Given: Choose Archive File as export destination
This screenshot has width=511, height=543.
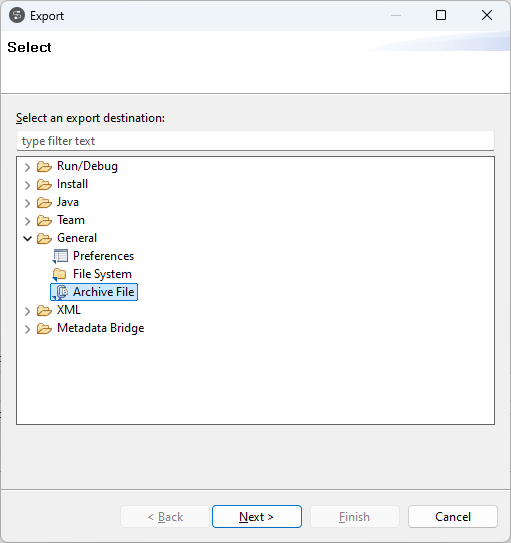Looking at the screenshot, I should [x=103, y=292].
